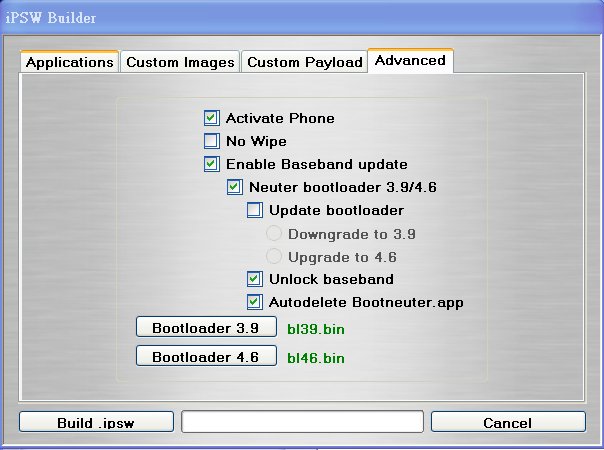
Task: Disable Neuter bootloader 3.9/4.6 checkbox
Action: pos(234,187)
